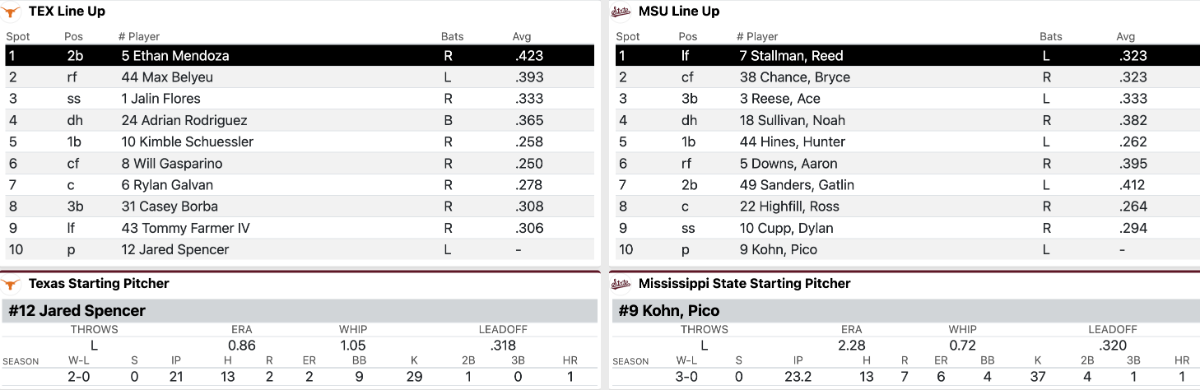The width and height of the screenshot is (1200, 390).
Task: Select Kohn, Pico pitcher row in MSU lineup
Action: coord(905,250)
